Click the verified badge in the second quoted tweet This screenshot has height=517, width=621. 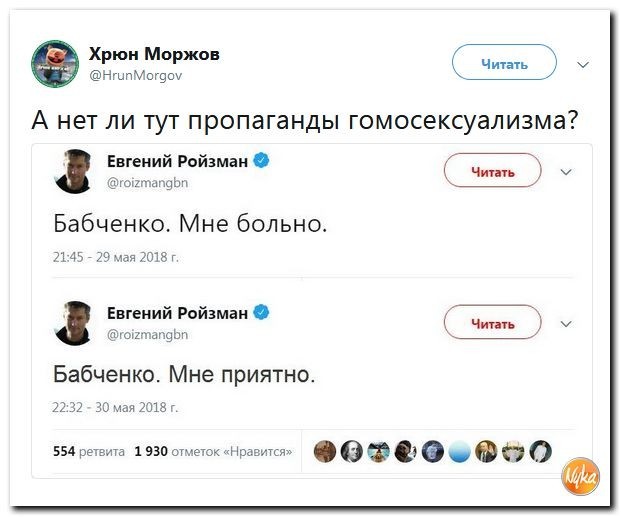coord(260,313)
